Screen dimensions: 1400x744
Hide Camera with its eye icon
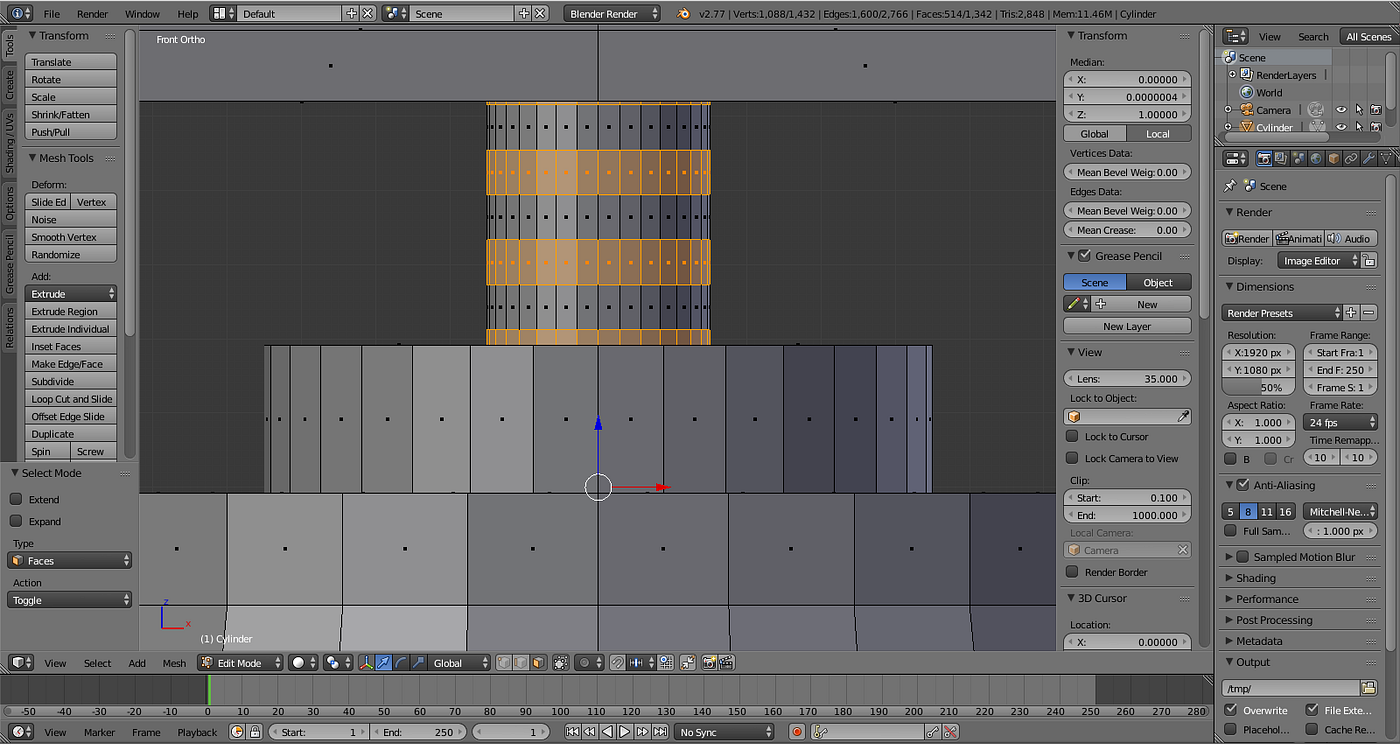1341,110
